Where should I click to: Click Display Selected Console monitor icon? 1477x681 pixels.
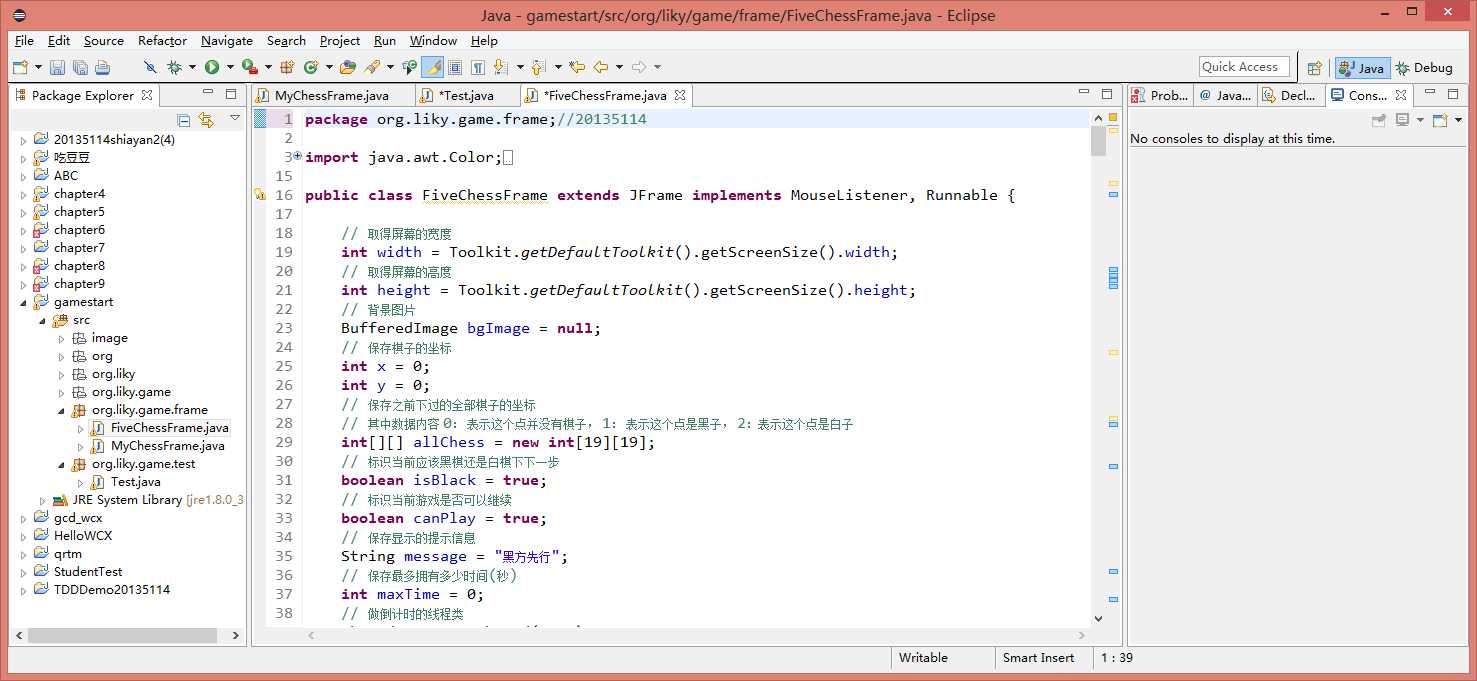pos(1402,120)
